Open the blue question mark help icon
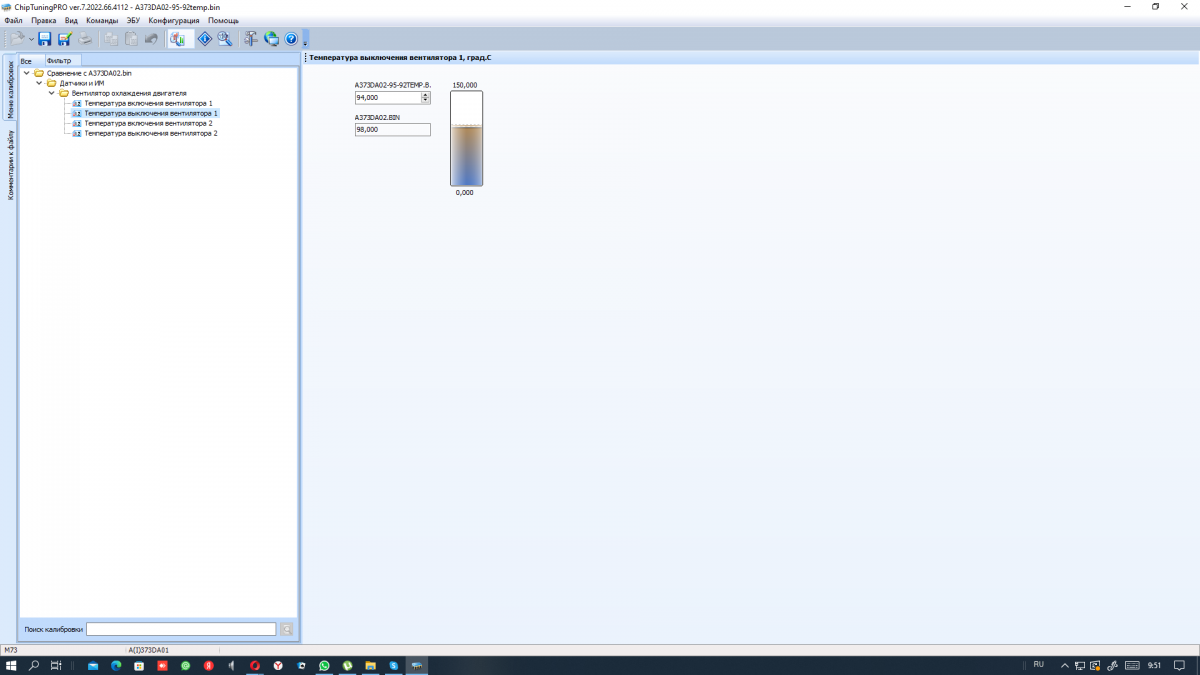Screen dimensions: 1200x675 (x=292, y=39)
